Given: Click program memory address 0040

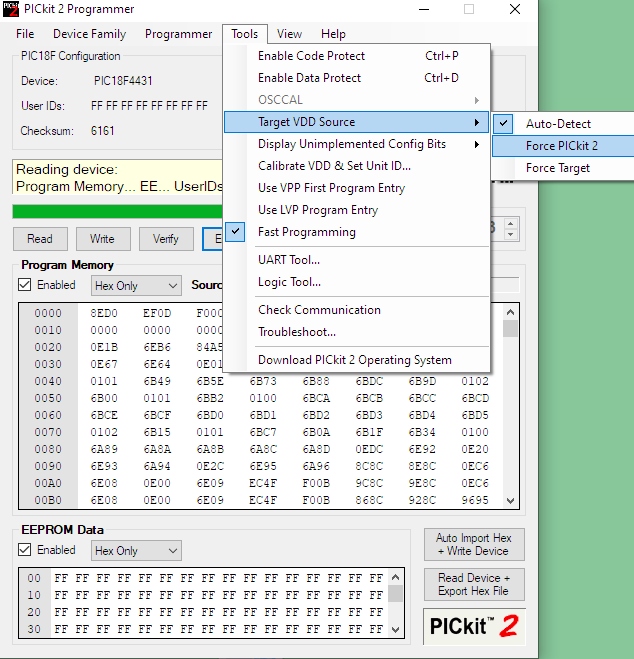Looking at the screenshot, I should pyautogui.click(x=48, y=381).
